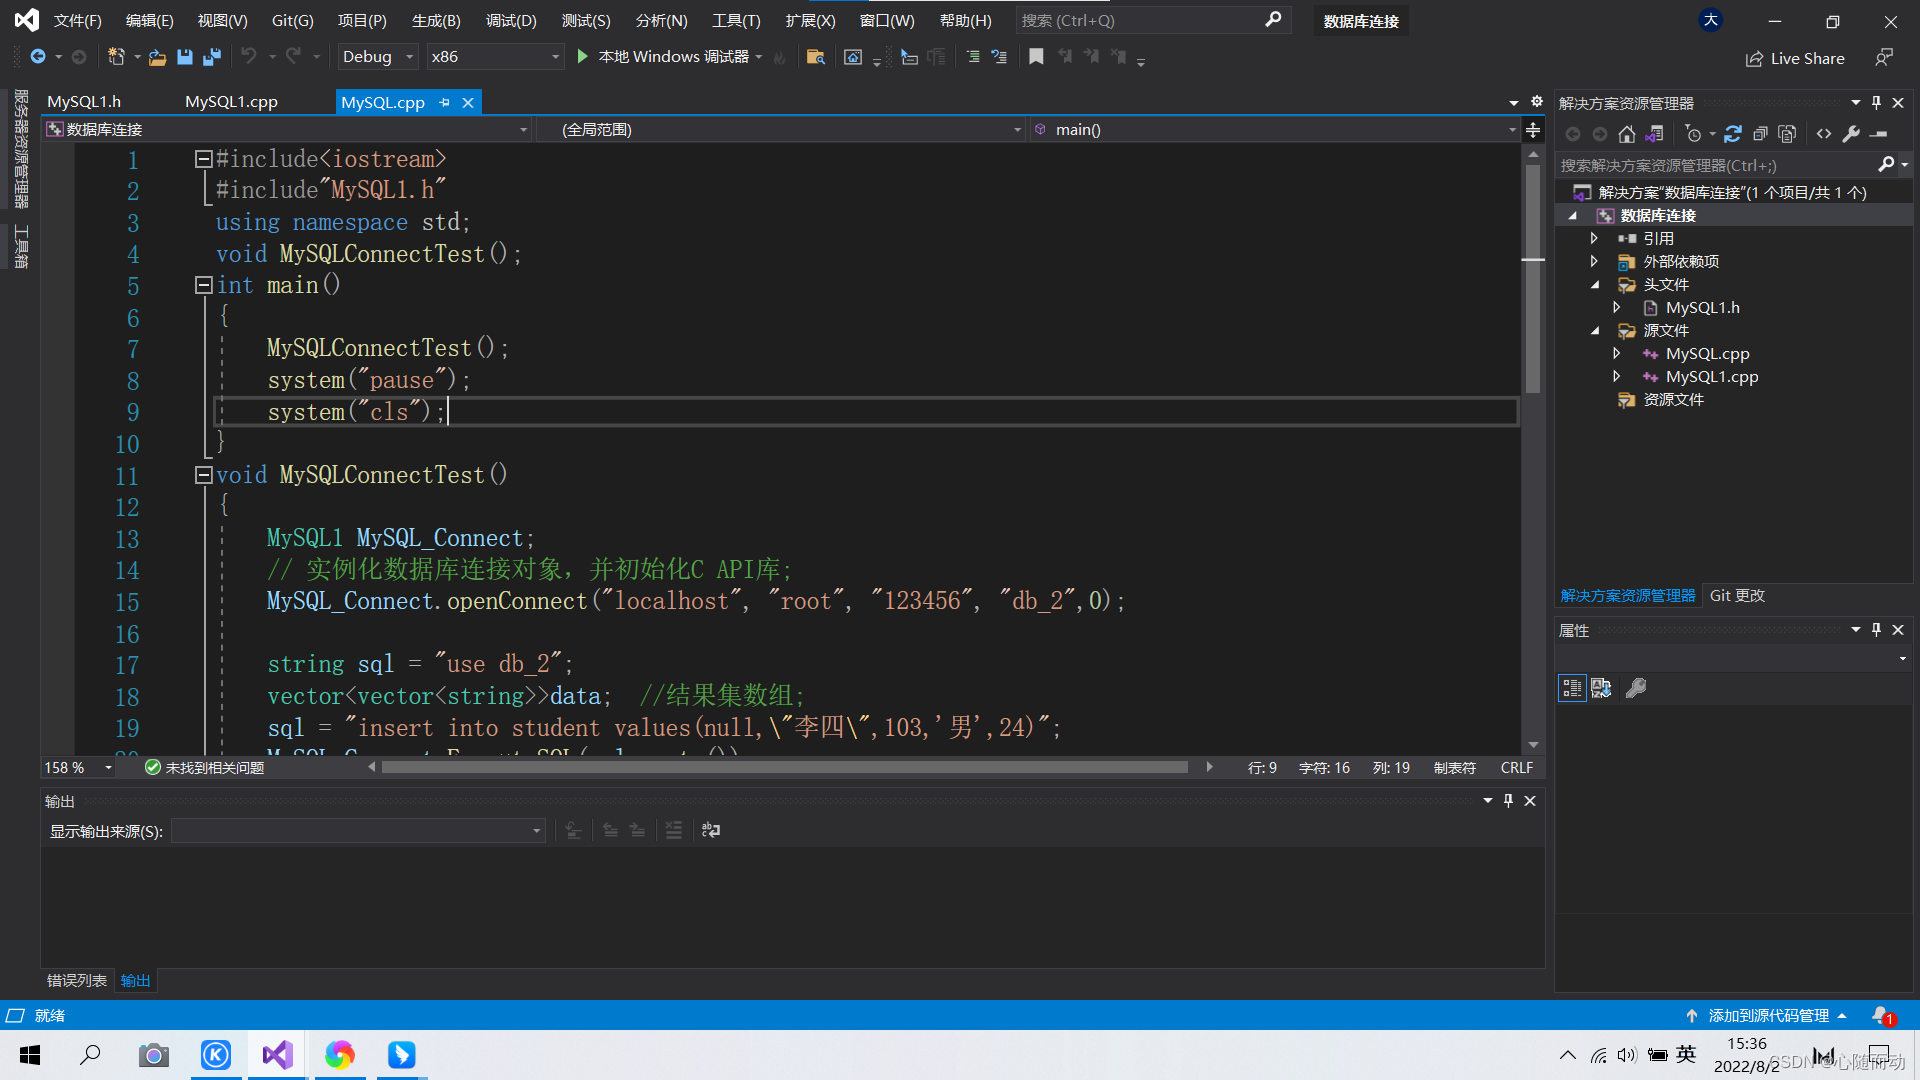Switch to the MySQL1.h tab
This screenshot has width=1920, height=1080.
pos(84,102)
